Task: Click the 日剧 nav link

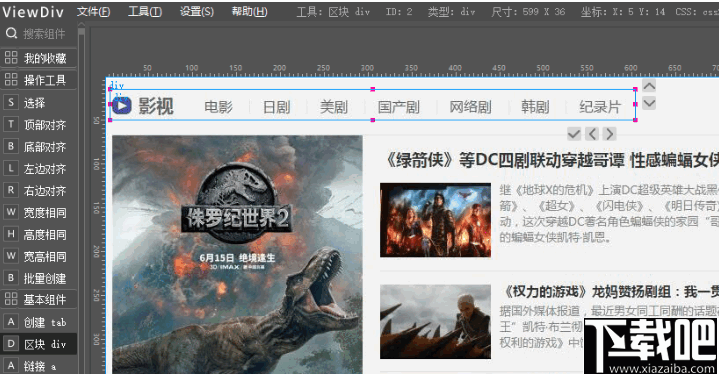Action: (x=277, y=107)
